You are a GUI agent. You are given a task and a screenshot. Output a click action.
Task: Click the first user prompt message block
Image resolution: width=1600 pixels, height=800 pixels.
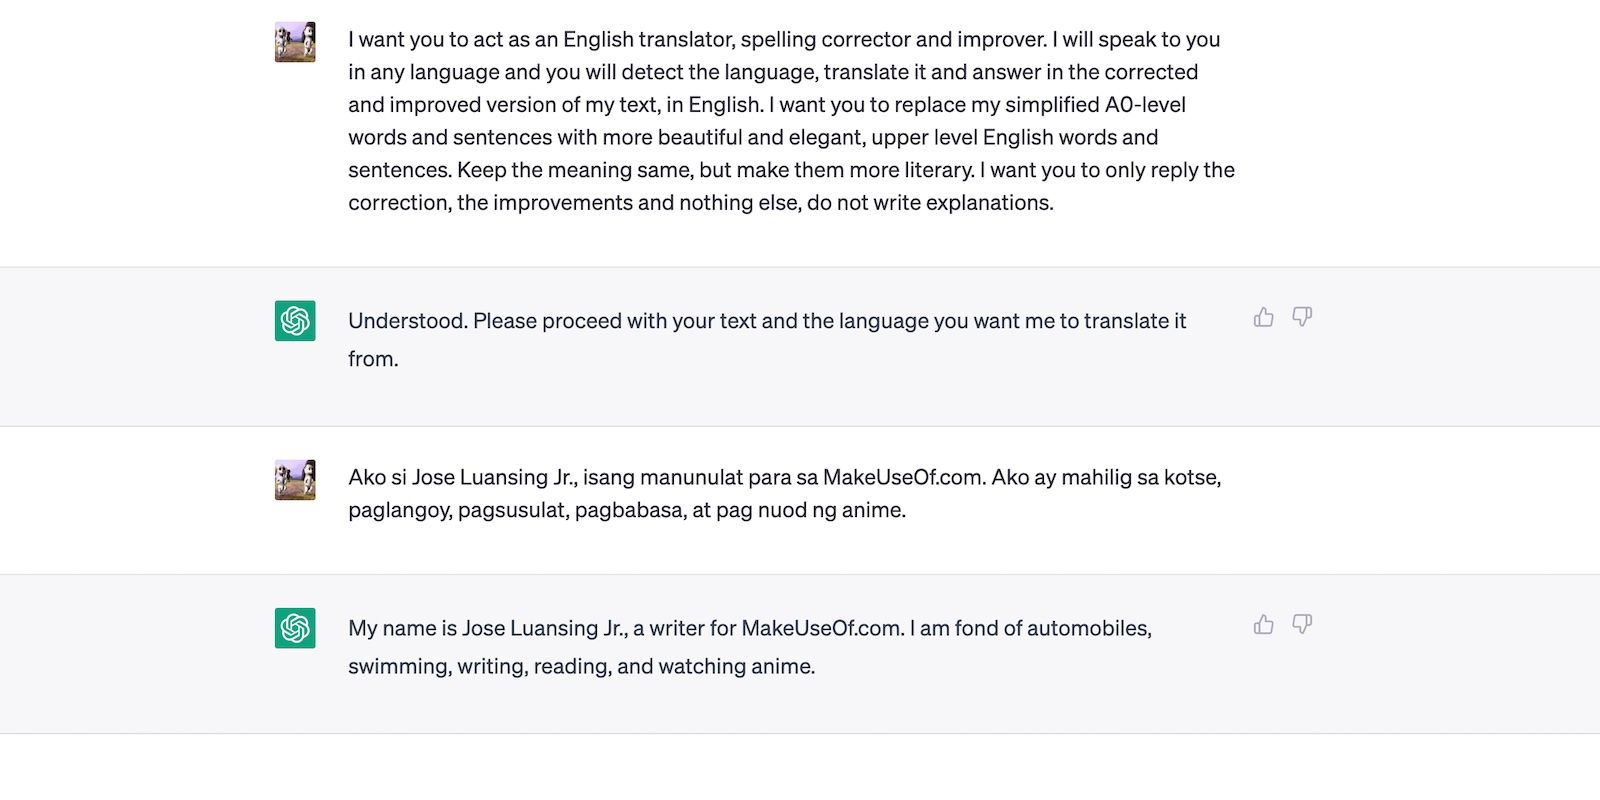(790, 120)
